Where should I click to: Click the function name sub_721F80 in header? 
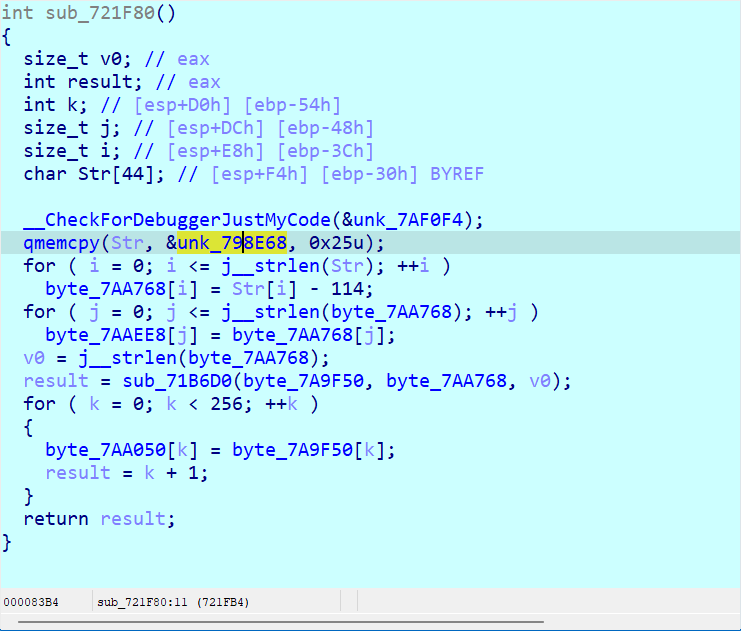[x=100, y=12]
